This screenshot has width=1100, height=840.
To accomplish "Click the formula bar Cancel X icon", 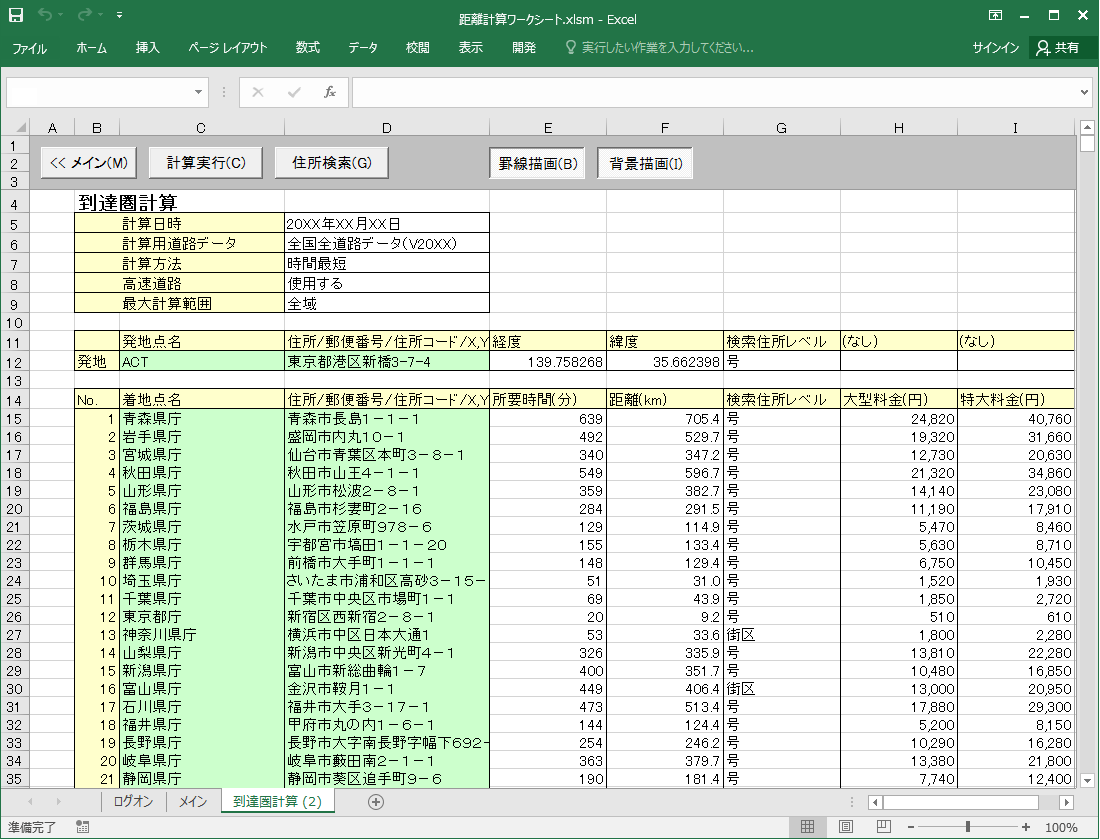I will coord(257,92).
